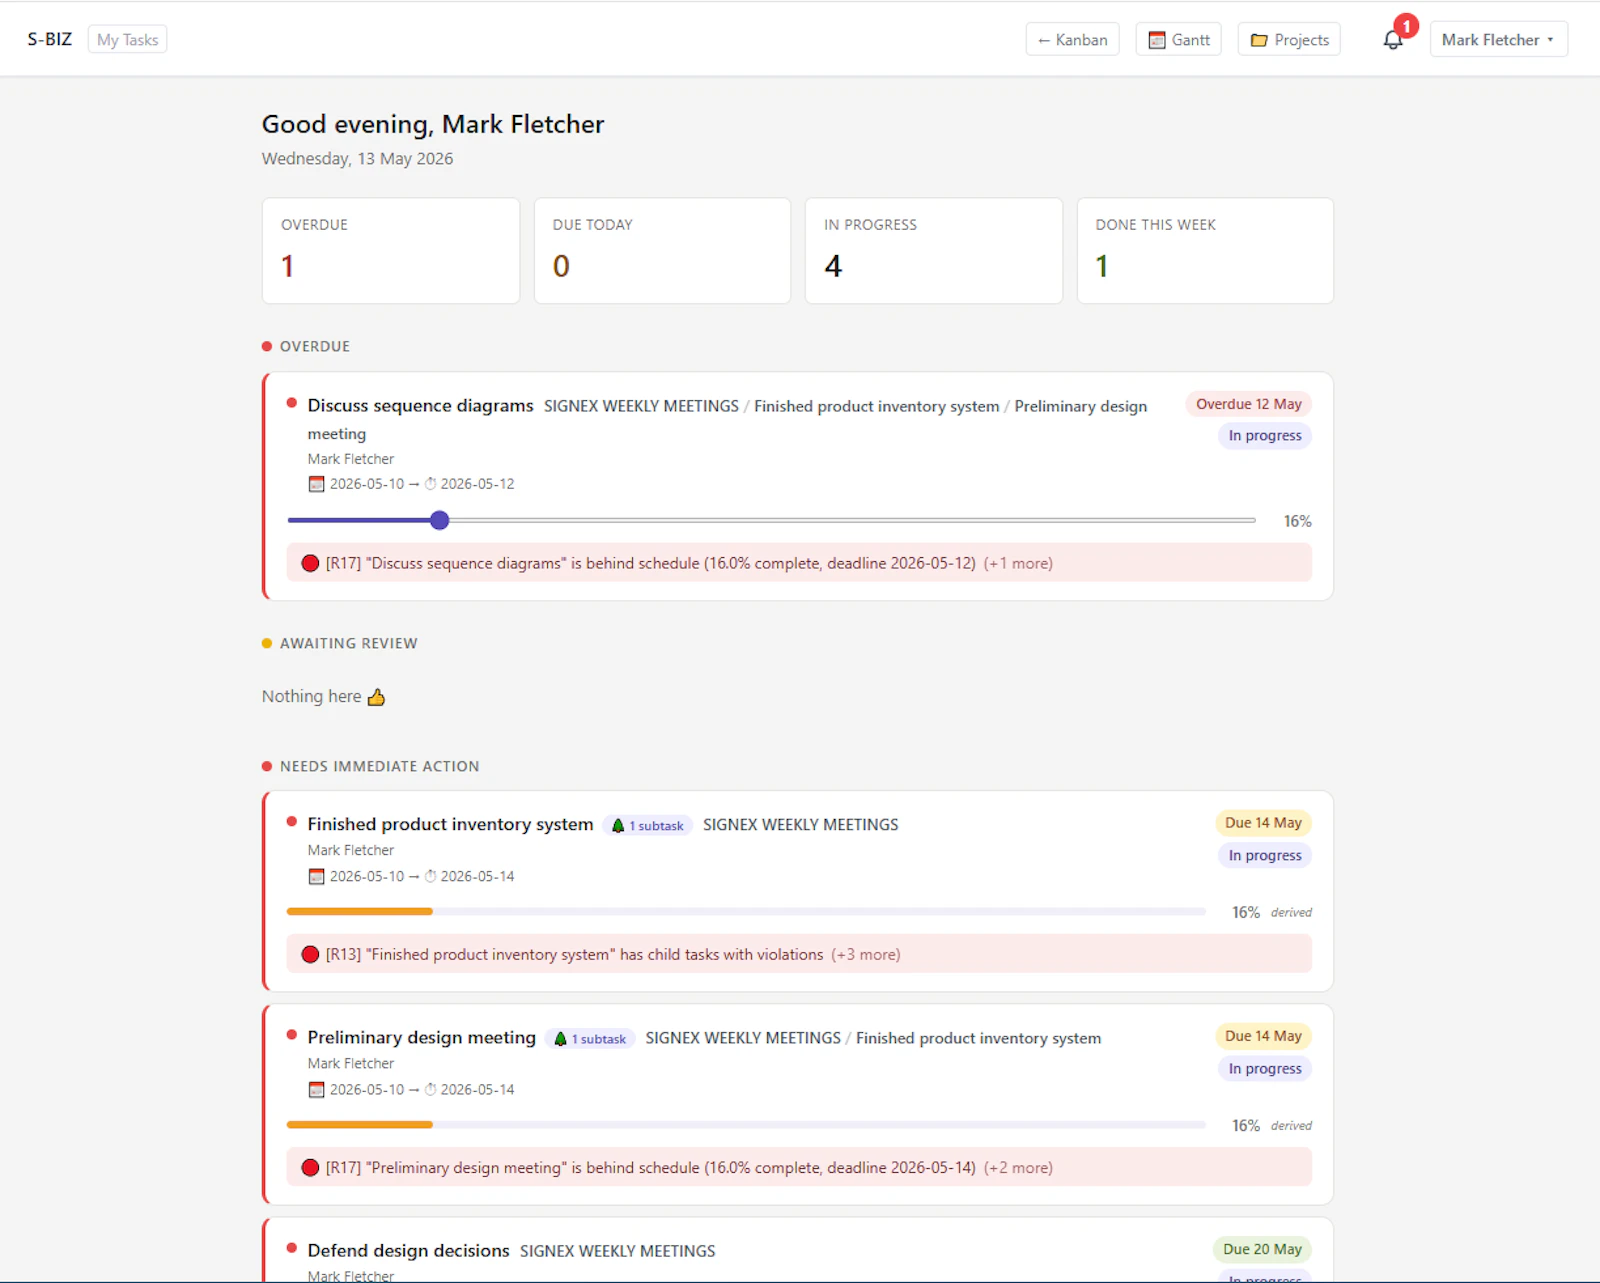
Task: Click the Gantt calendar icon
Action: coord(1157,40)
